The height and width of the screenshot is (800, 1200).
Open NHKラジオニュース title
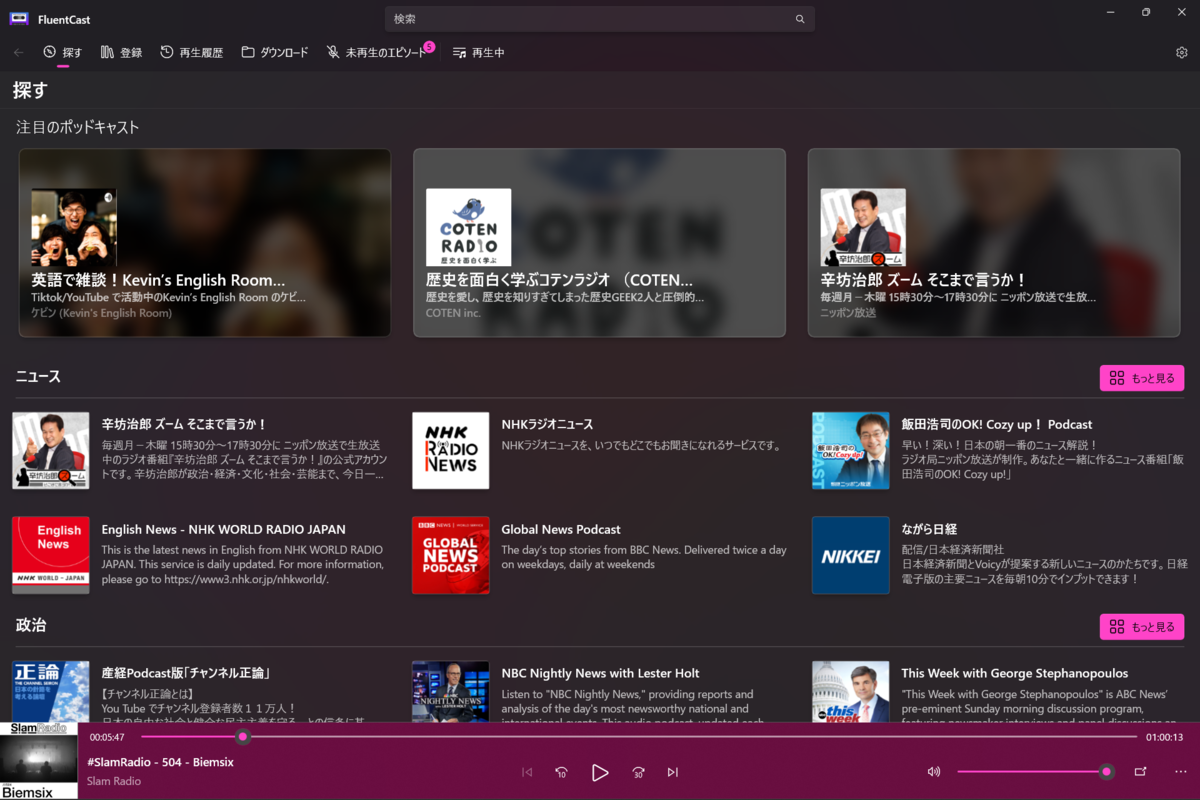(547, 425)
